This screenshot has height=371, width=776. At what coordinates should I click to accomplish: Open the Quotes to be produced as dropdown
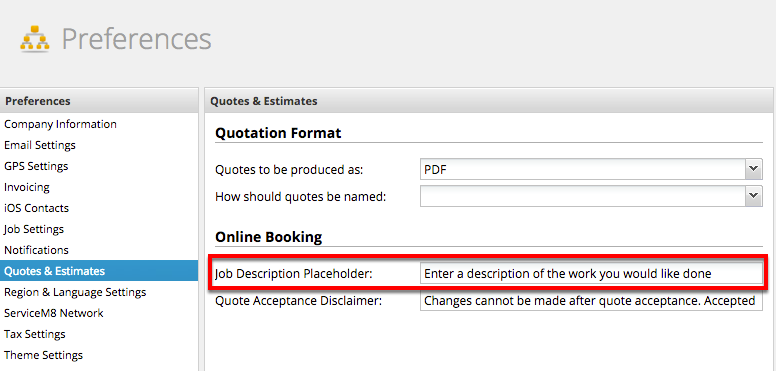pos(591,170)
